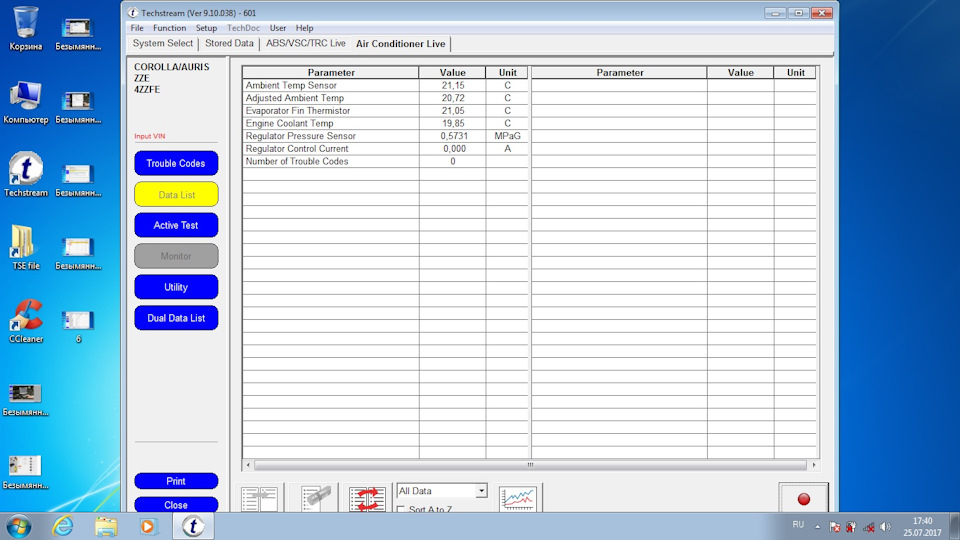Enable Sort A to Z checkbox
The height and width of the screenshot is (540, 960).
tap(401, 509)
